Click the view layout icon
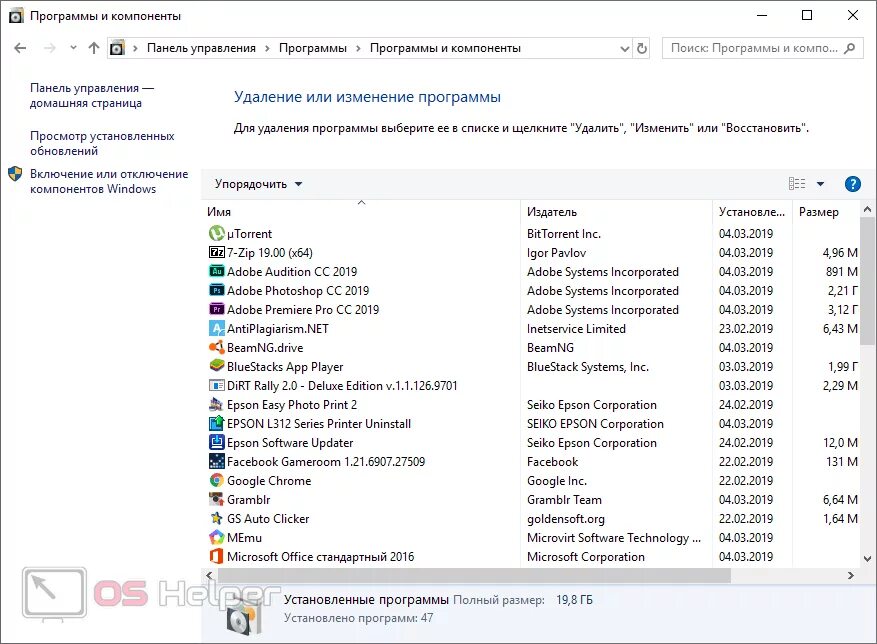 point(797,184)
